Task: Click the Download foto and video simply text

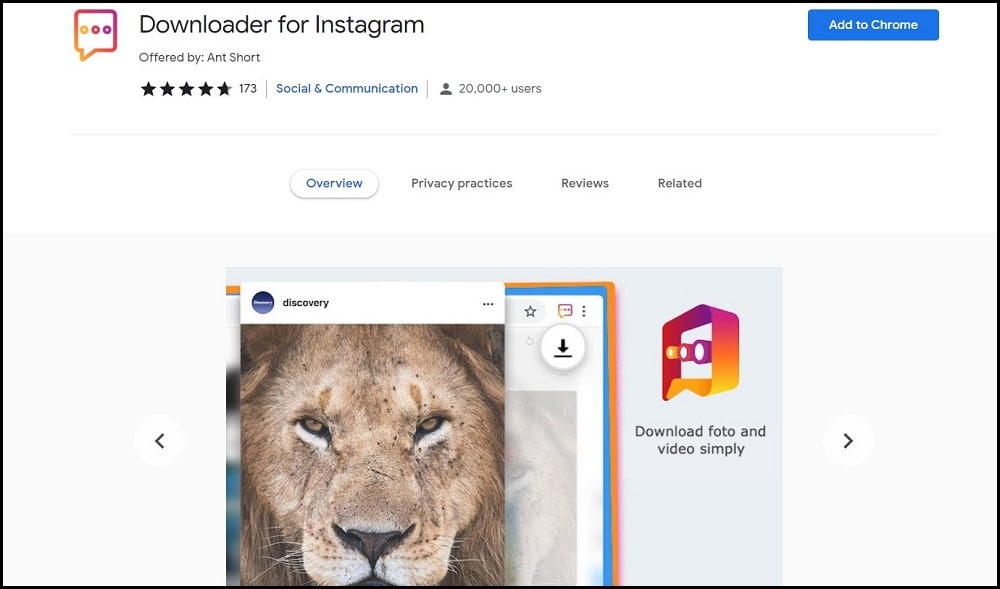Action: point(700,440)
